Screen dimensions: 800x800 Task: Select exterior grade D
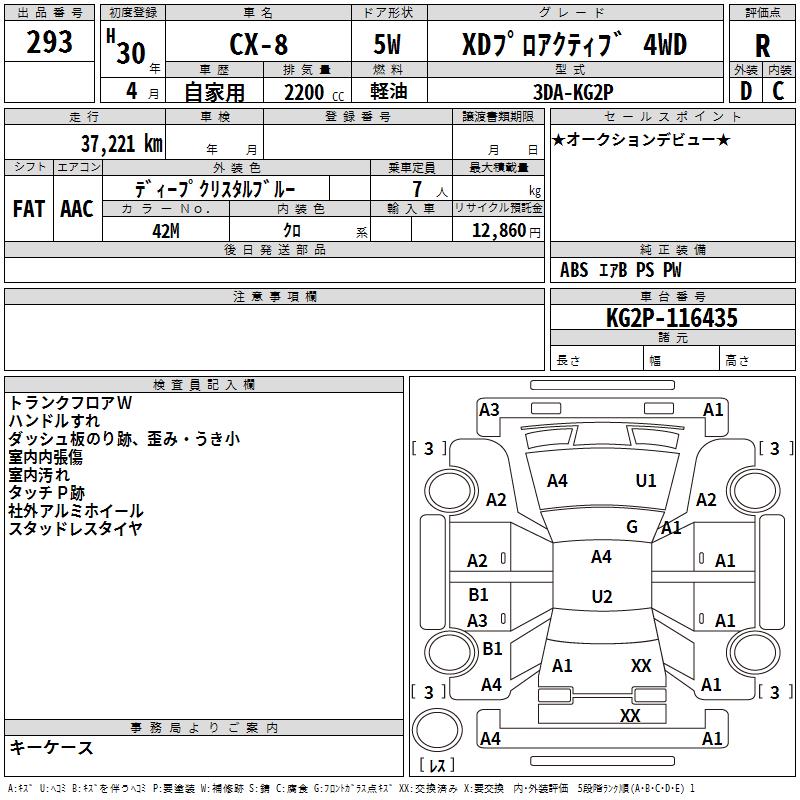click(x=746, y=91)
